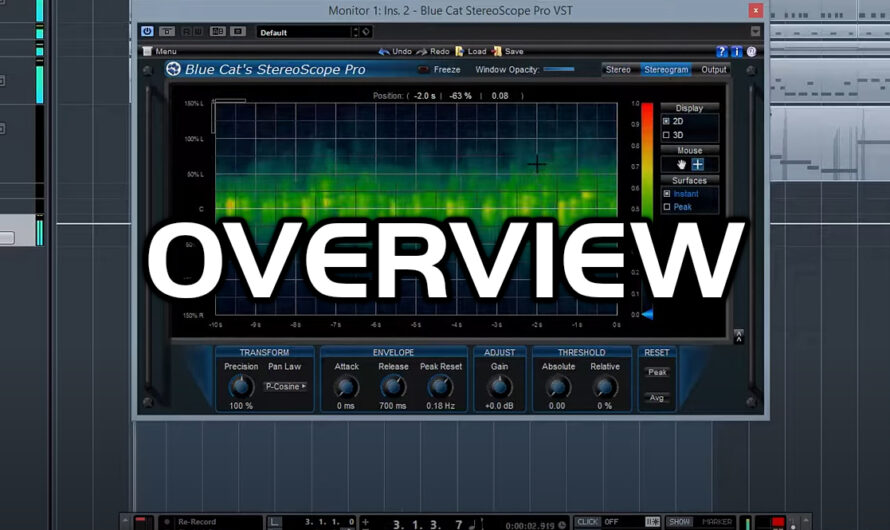Switch to the Stereo tab
The height and width of the screenshot is (530, 890).
click(618, 70)
